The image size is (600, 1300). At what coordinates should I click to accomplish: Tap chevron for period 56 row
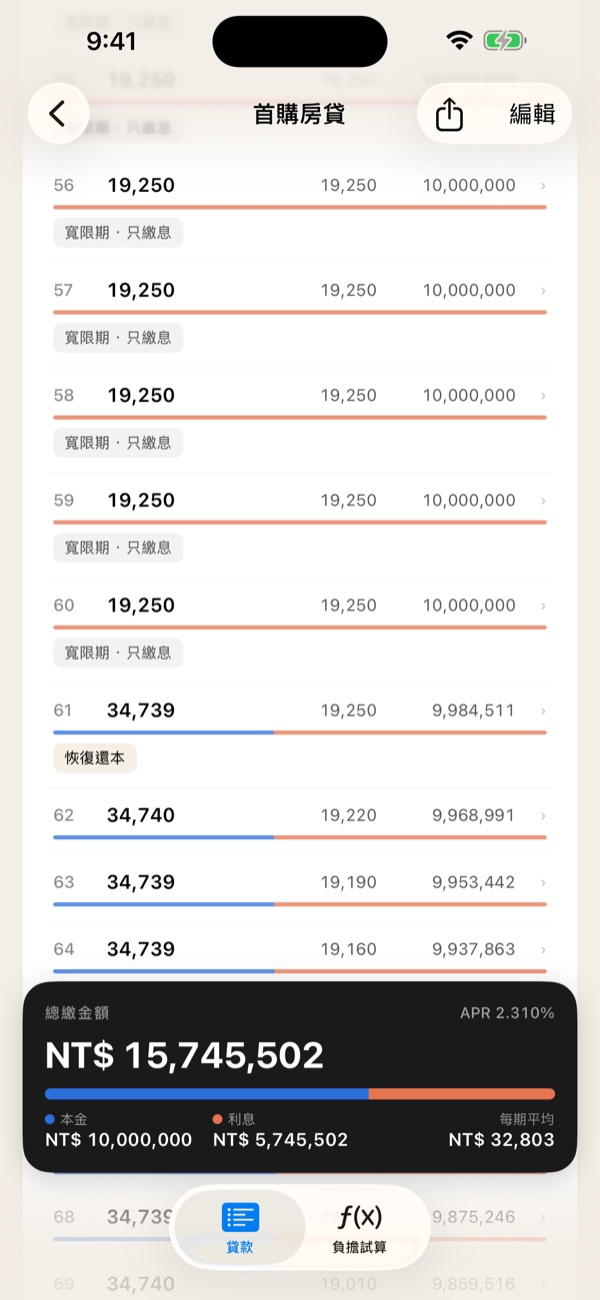click(543, 186)
